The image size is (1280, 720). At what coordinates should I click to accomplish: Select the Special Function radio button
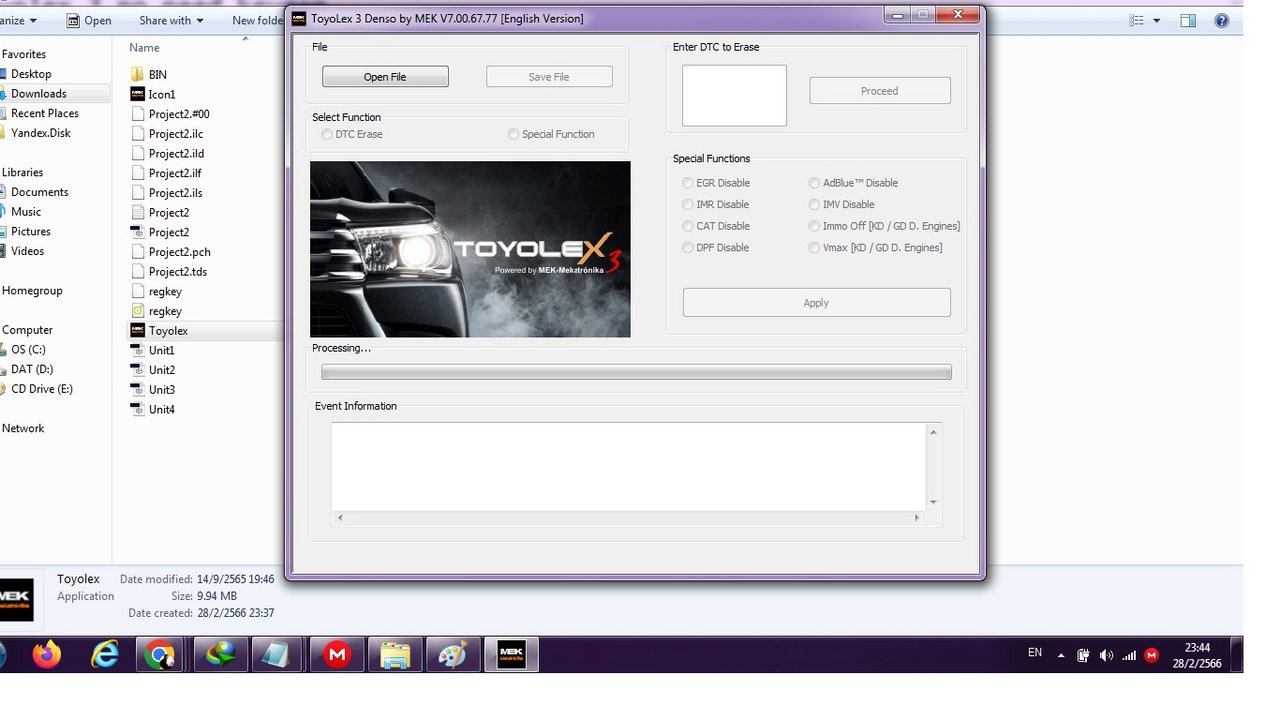513,134
